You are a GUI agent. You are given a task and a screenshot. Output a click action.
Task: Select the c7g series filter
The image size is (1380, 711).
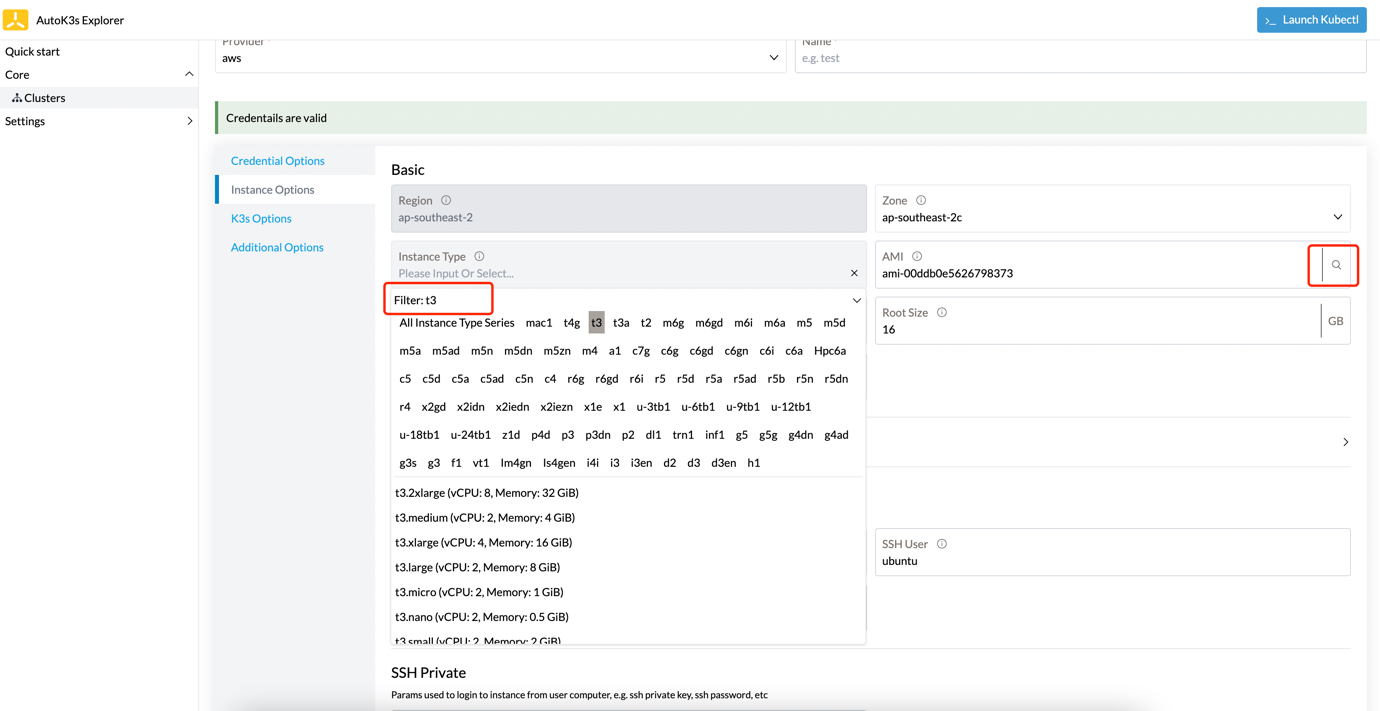click(x=641, y=351)
